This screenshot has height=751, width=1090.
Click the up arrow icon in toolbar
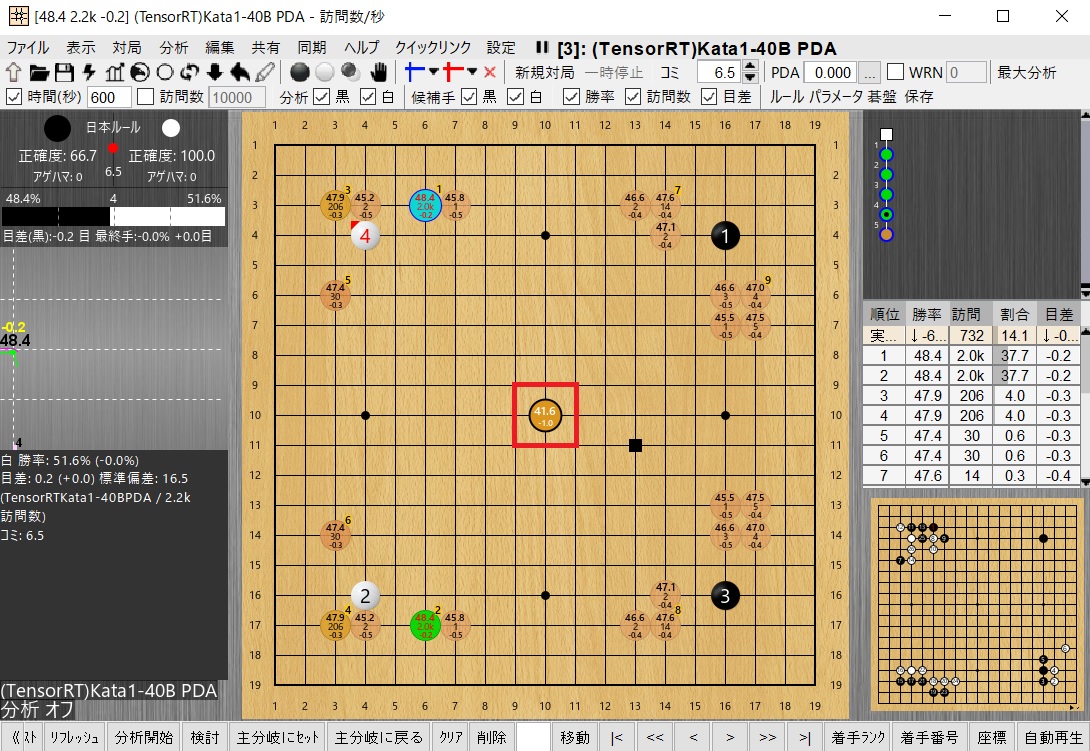coord(14,72)
